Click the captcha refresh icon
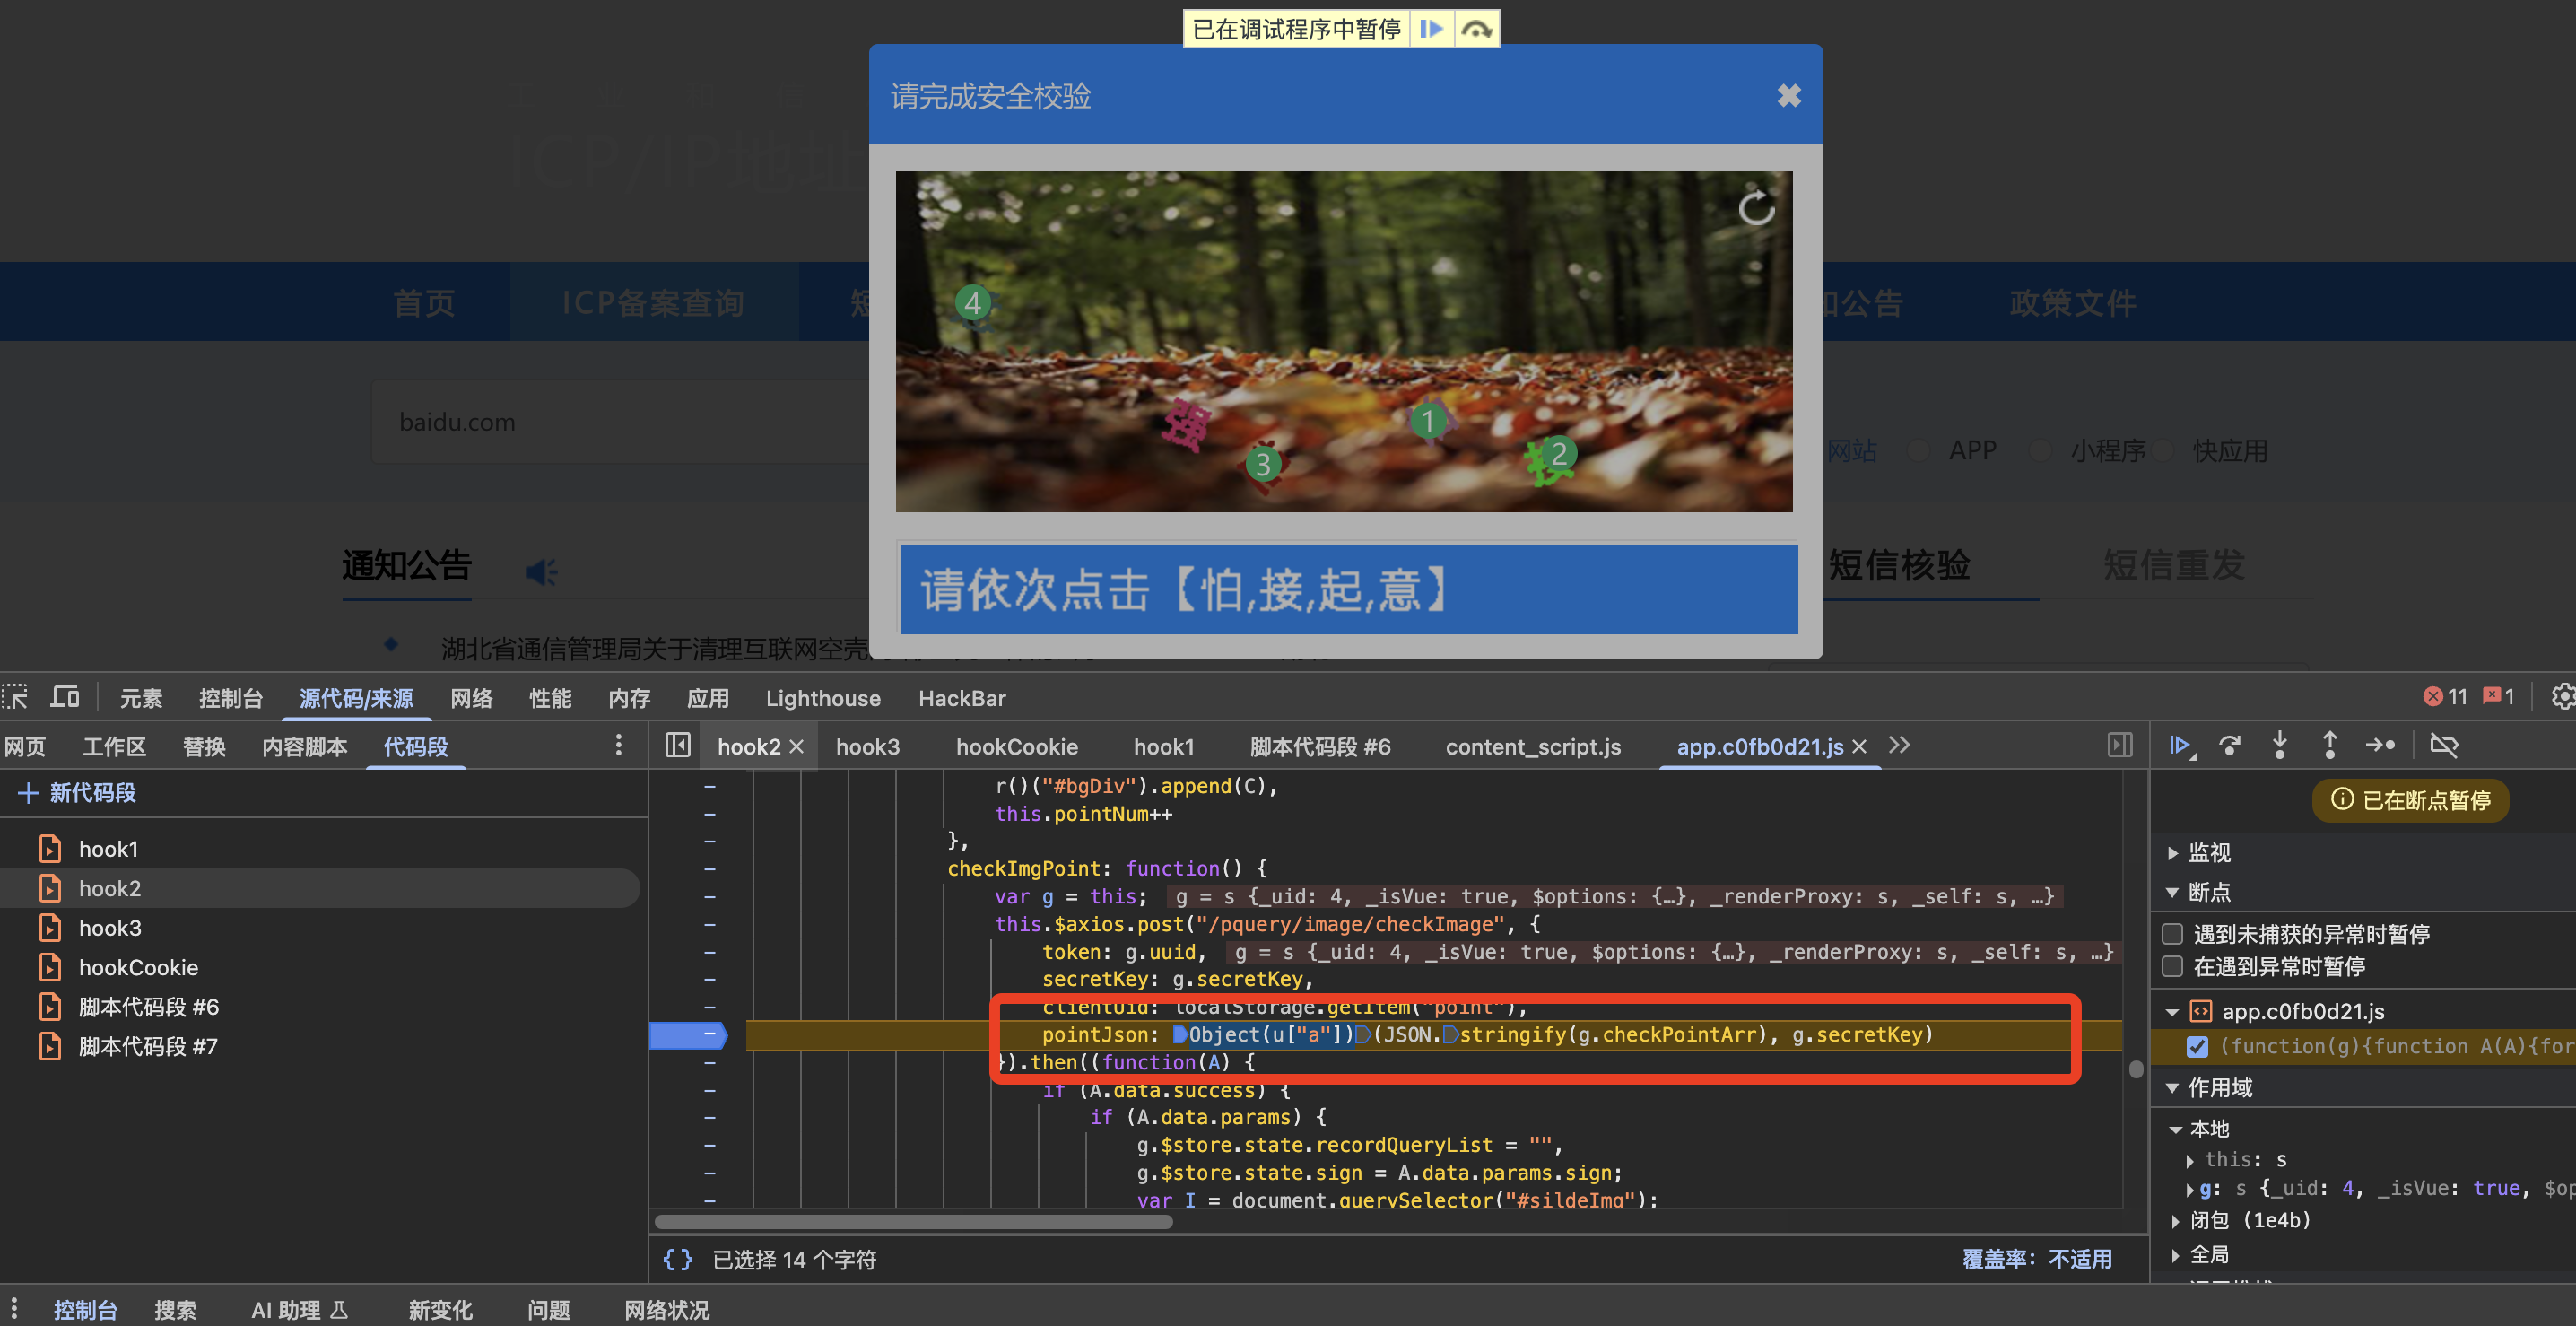Screen dimensions: 2576x1326 pos(1756,208)
